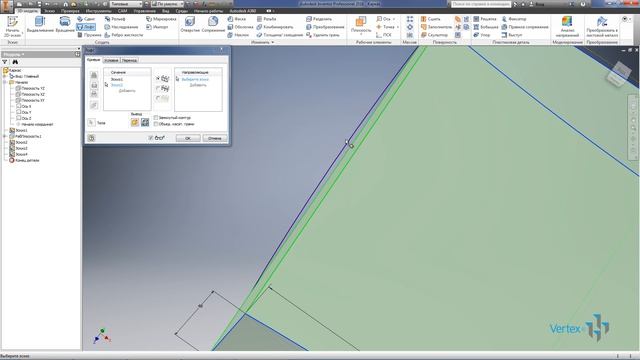
Task: Select the Derive (Наследование) tool
Action: tap(121, 27)
